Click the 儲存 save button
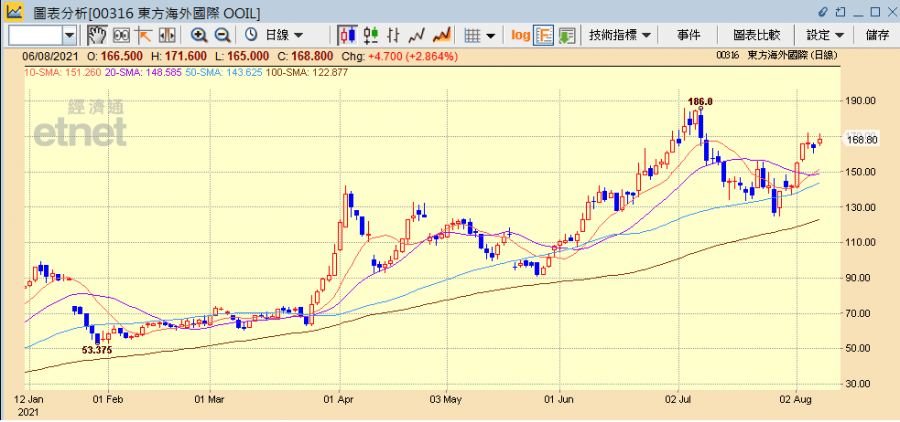Image resolution: width=900 pixels, height=422 pixels. [x=877, y=35]
